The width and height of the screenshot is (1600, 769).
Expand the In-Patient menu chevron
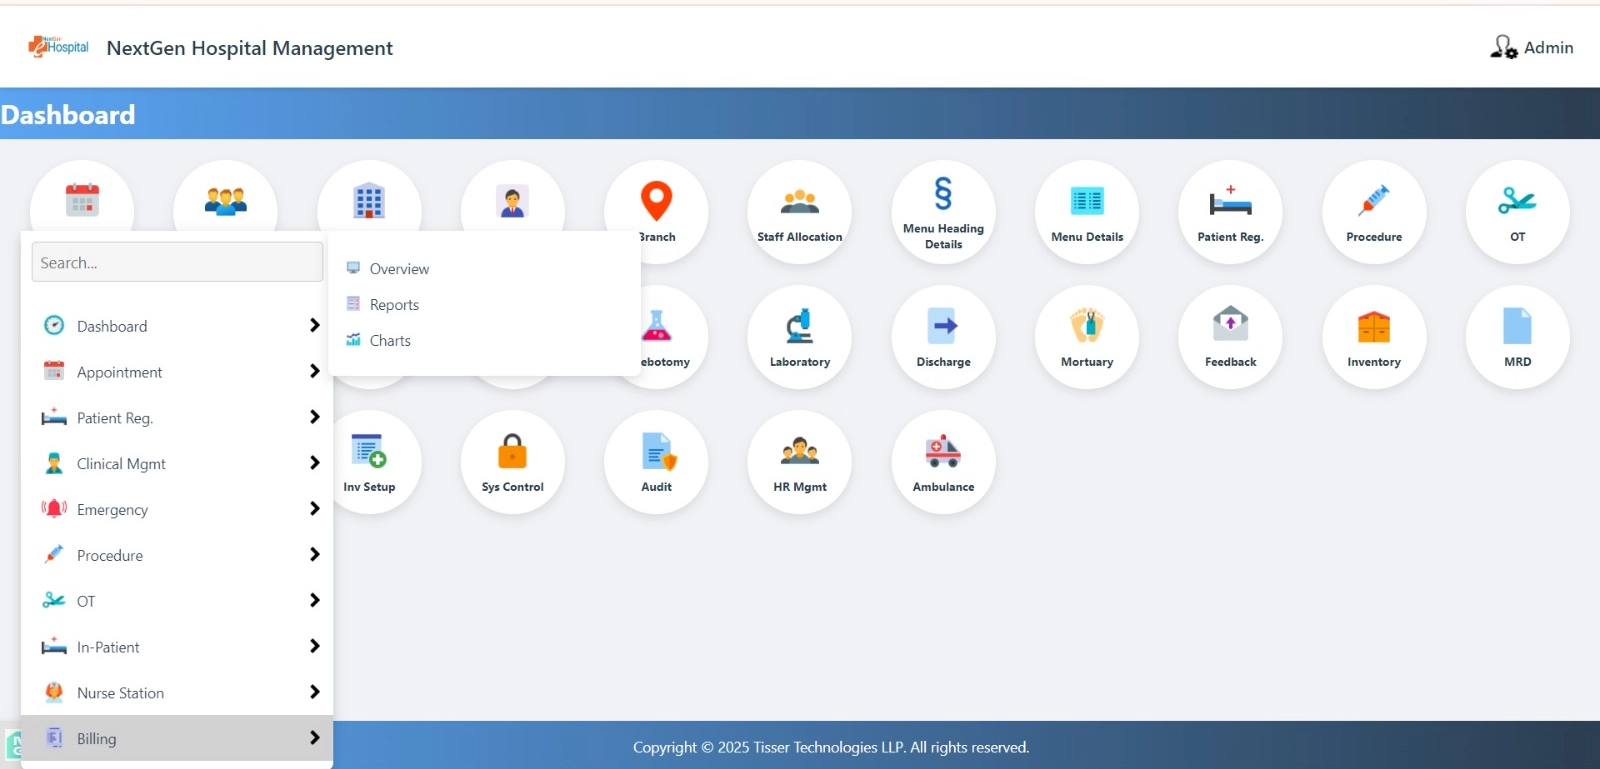pos(314,646)
